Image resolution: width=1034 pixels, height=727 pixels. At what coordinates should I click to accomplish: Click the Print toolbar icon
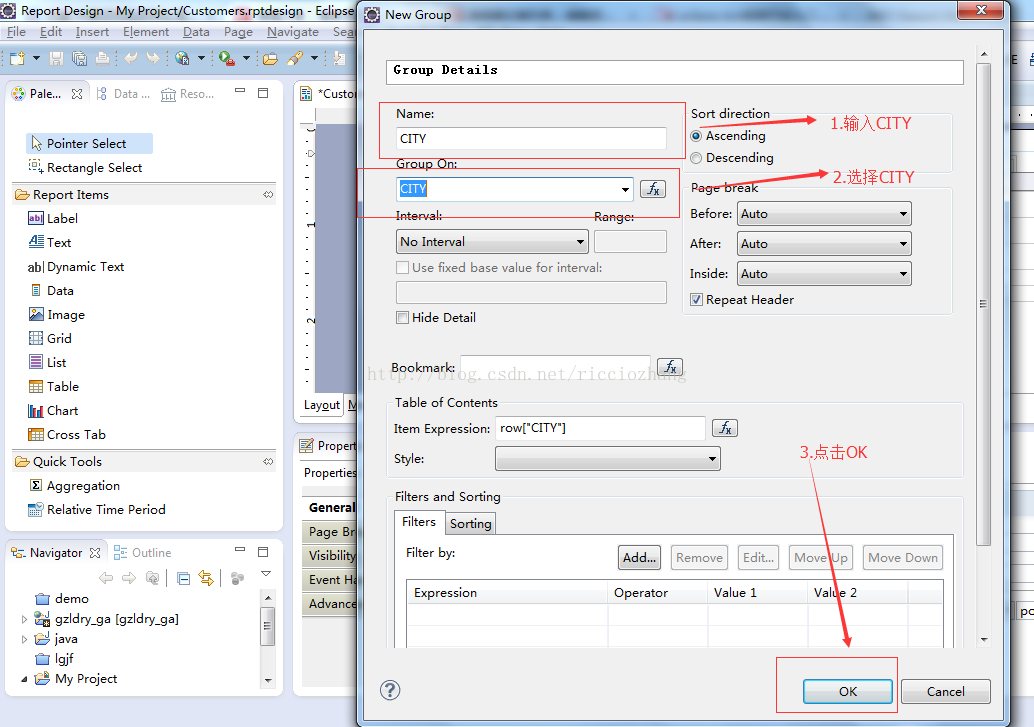[102, 59]
